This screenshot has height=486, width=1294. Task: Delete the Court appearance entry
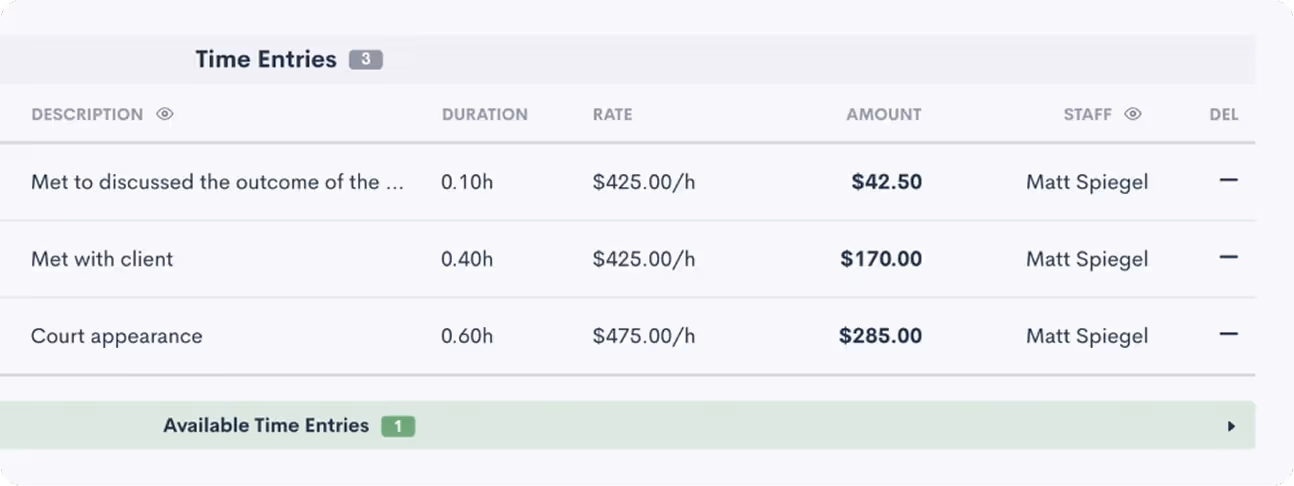pos(1228,335)
